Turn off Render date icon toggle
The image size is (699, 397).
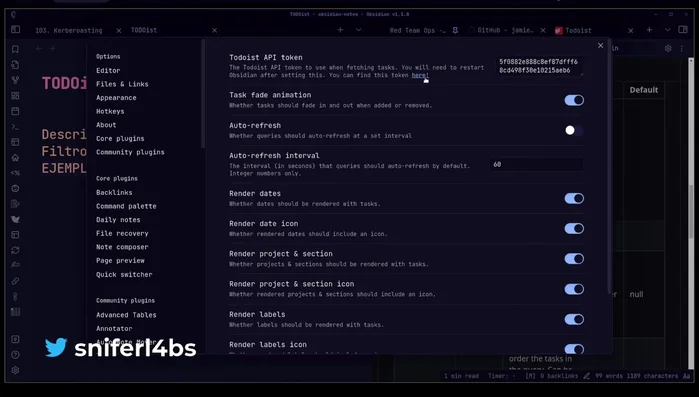pos(574,229)
